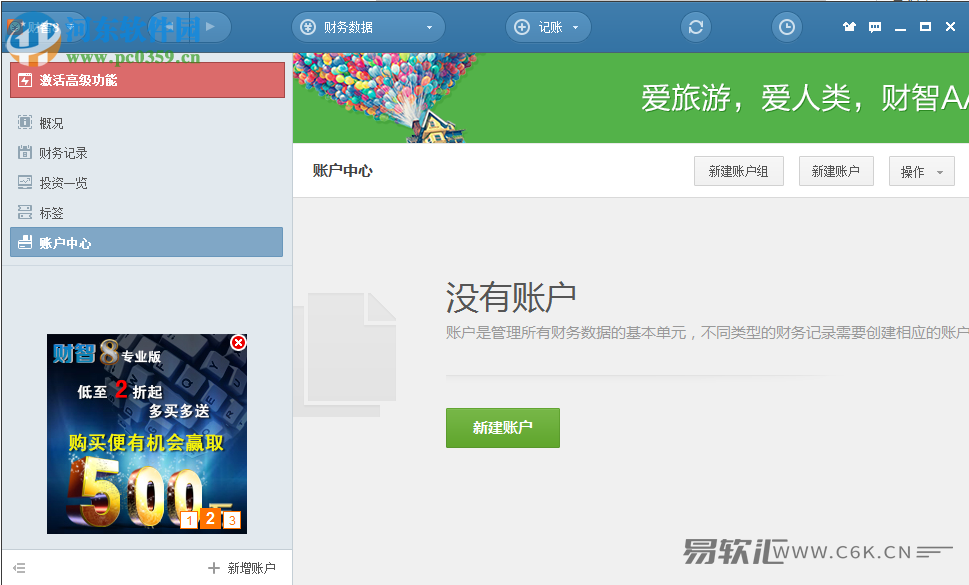Click the 标签 tags icon

pyautogui.click(x=25, y=213)
